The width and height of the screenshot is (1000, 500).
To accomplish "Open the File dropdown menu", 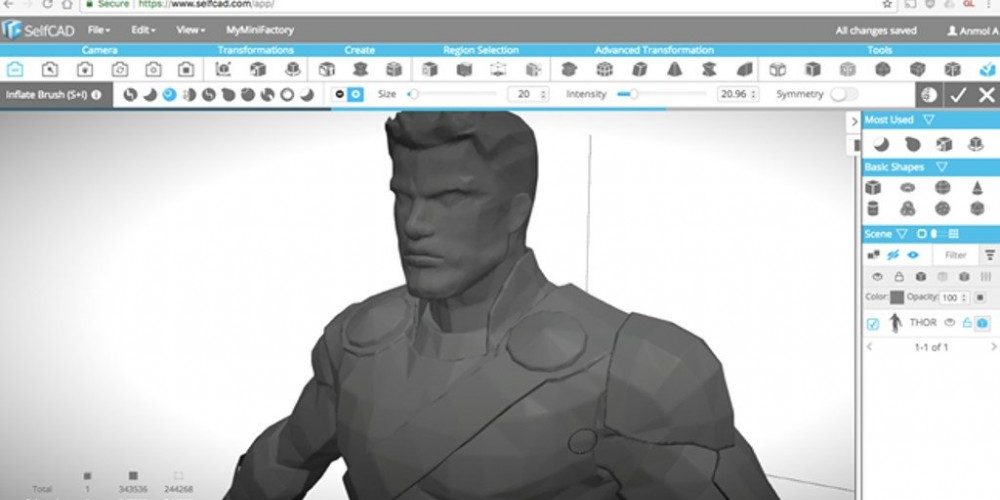I will click(99, 30).
